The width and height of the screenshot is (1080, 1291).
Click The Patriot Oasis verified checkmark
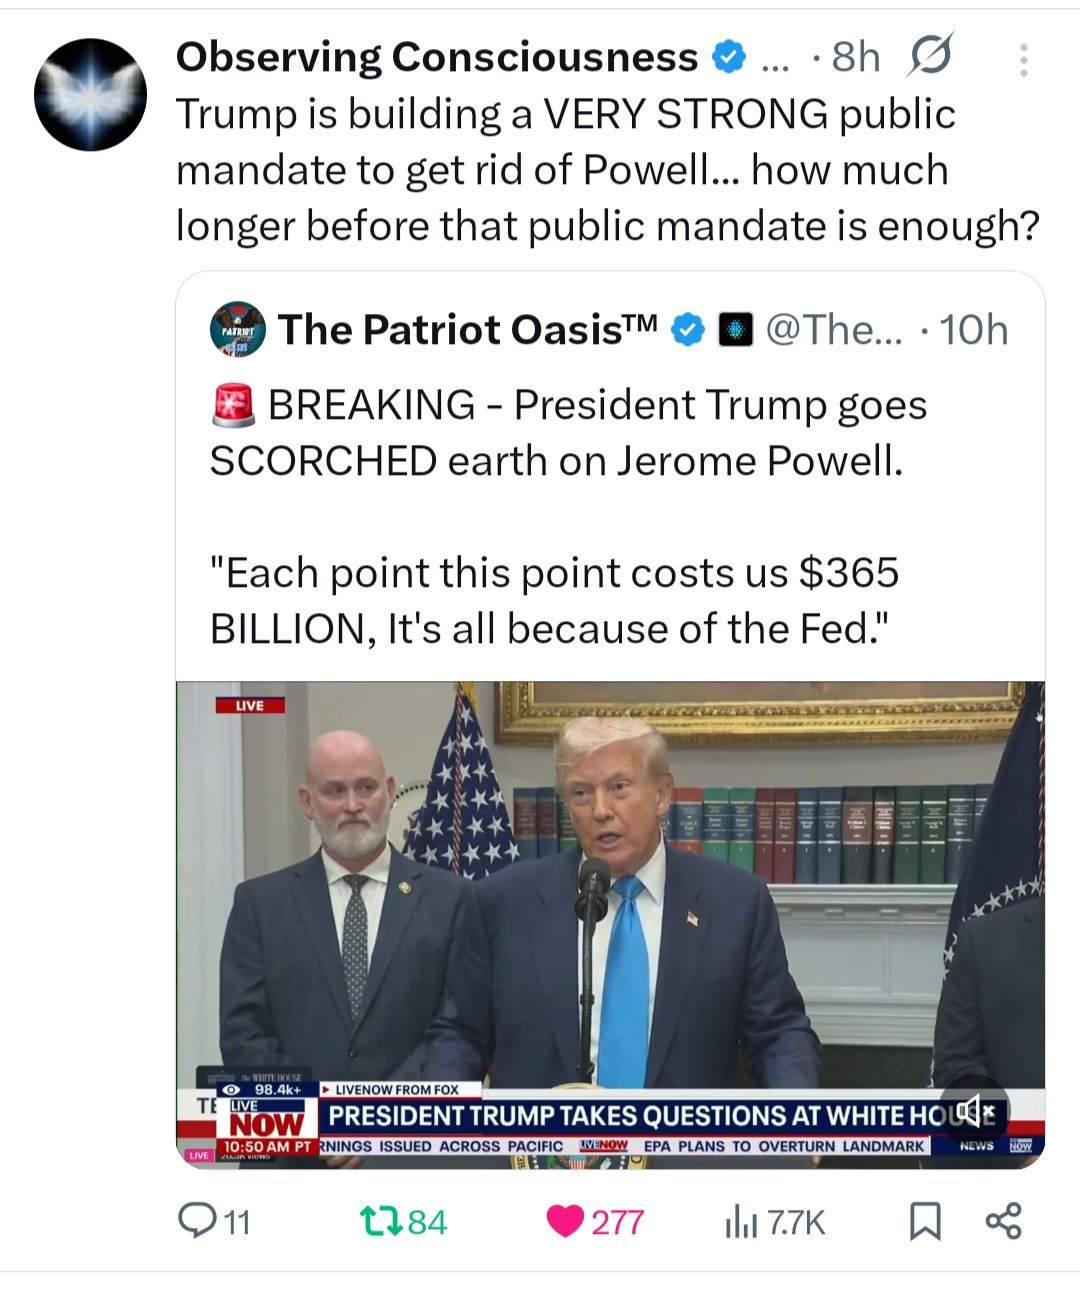(687, 330)
